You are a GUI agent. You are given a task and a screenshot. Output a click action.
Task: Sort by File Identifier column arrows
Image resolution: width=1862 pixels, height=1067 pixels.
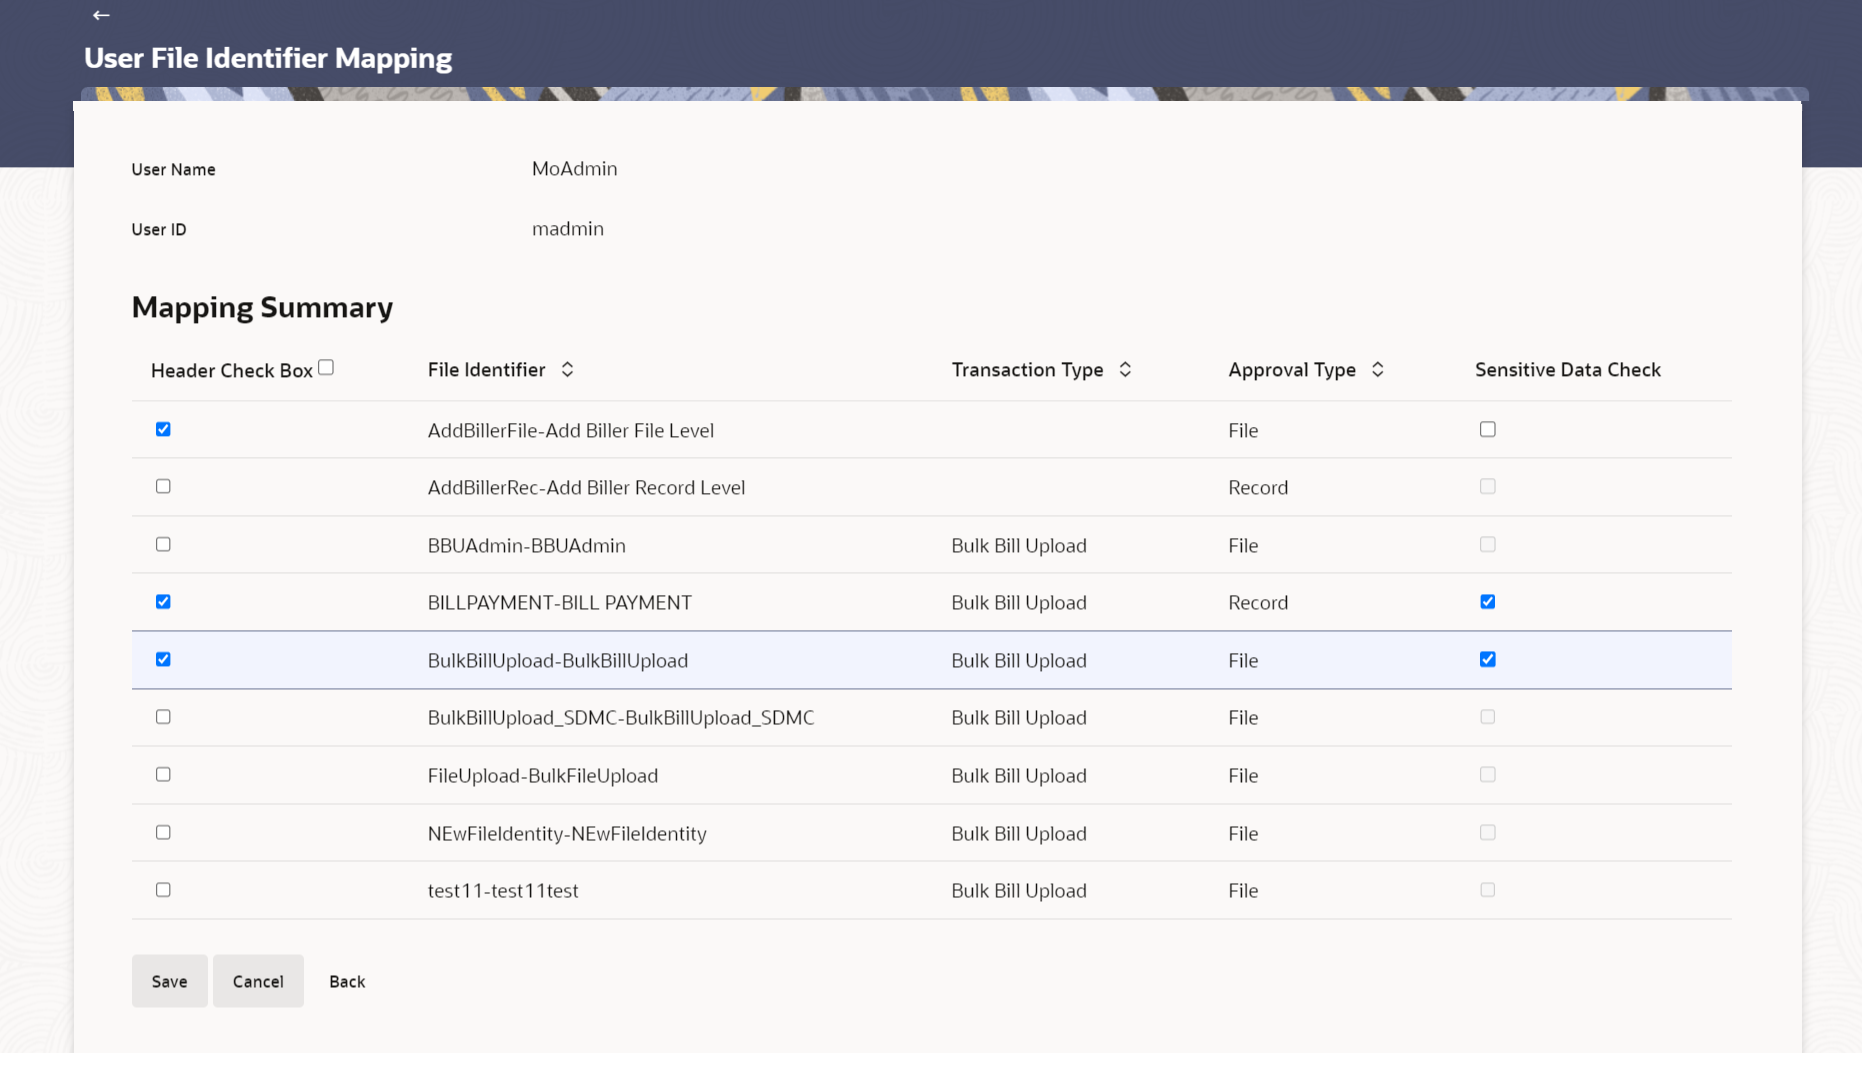(x=567, y=370)
